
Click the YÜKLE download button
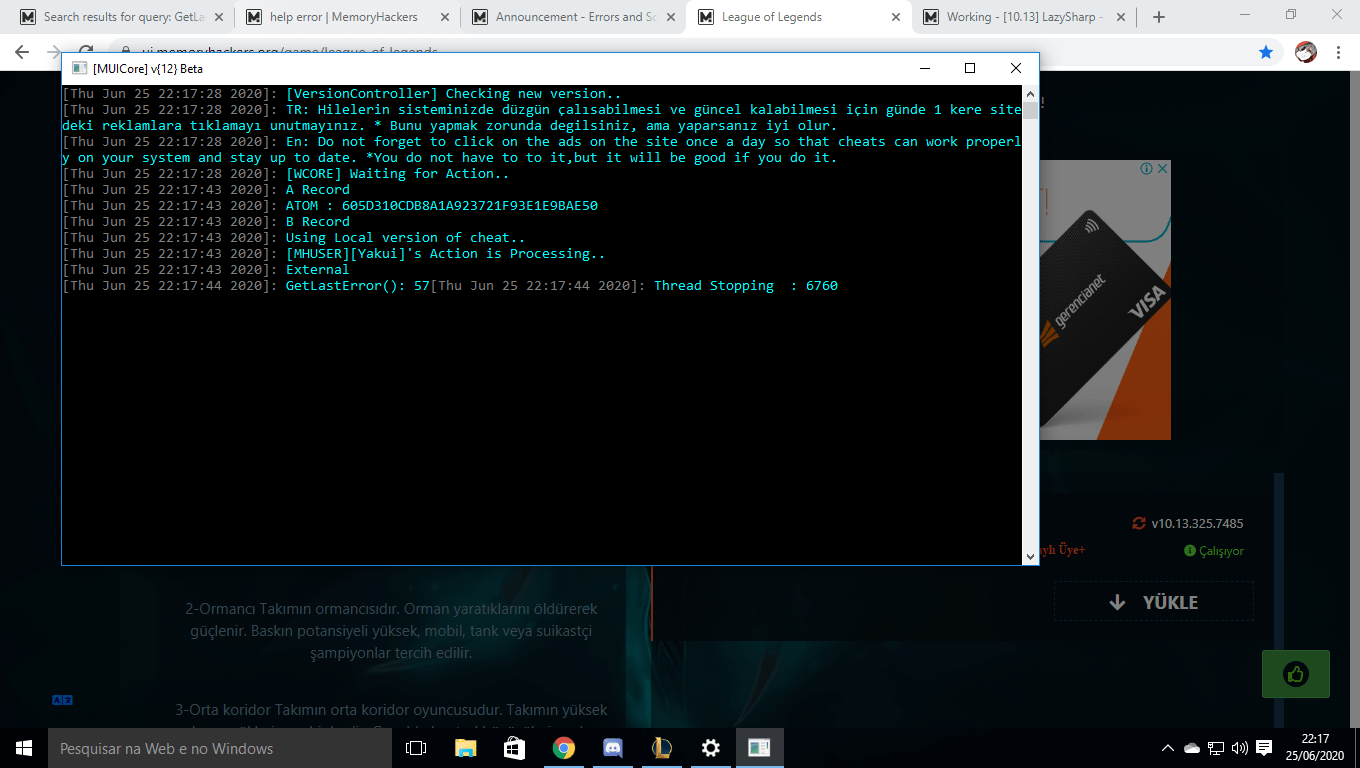tap(1153, 602)
